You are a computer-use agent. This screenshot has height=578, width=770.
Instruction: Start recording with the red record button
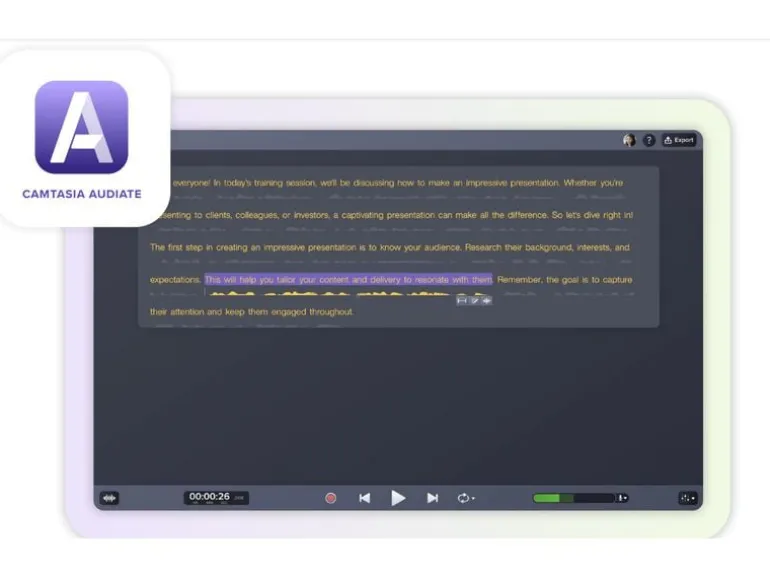330,498
